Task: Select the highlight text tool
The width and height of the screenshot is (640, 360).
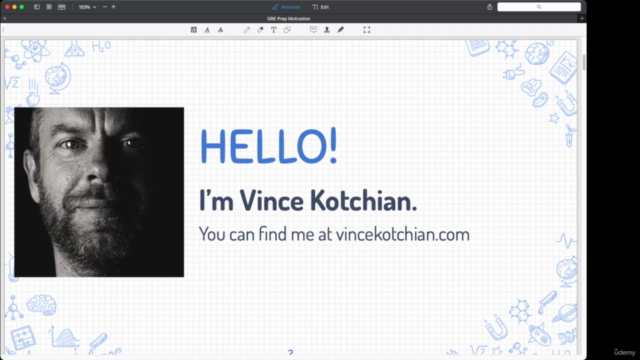Action: click(193, 30)
